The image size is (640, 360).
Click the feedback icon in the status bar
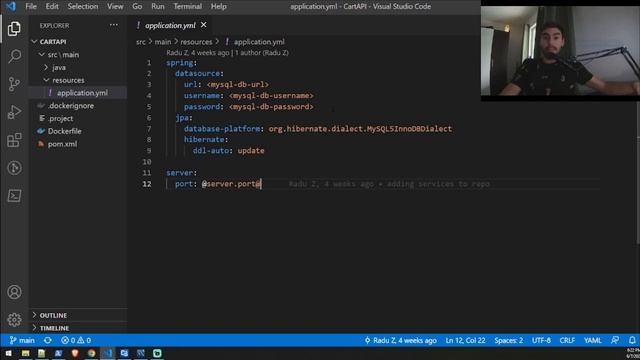coord(615,340)
